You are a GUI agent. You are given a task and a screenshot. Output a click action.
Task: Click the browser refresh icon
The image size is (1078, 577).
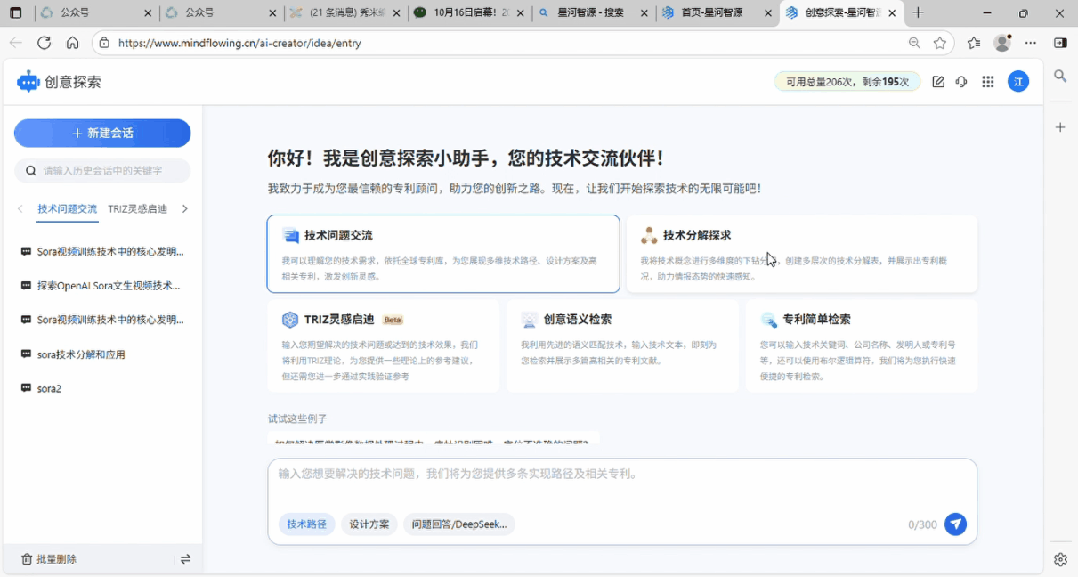tap(44, 43)
